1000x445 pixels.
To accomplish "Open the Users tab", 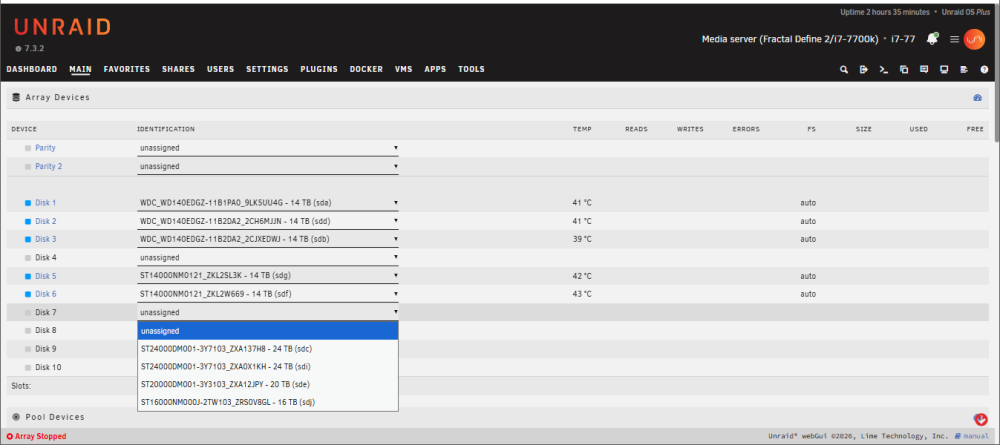I will click(x=221, y=69).
